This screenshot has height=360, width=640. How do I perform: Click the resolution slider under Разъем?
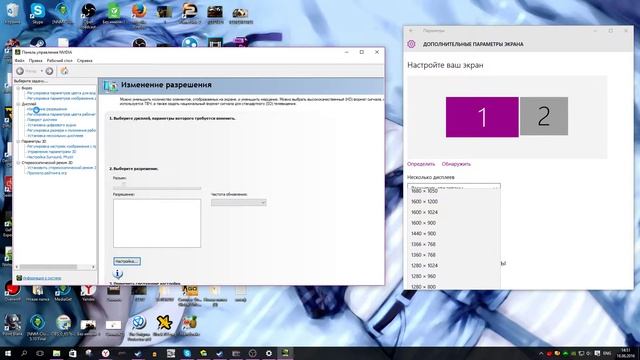(x=157, y=188)
